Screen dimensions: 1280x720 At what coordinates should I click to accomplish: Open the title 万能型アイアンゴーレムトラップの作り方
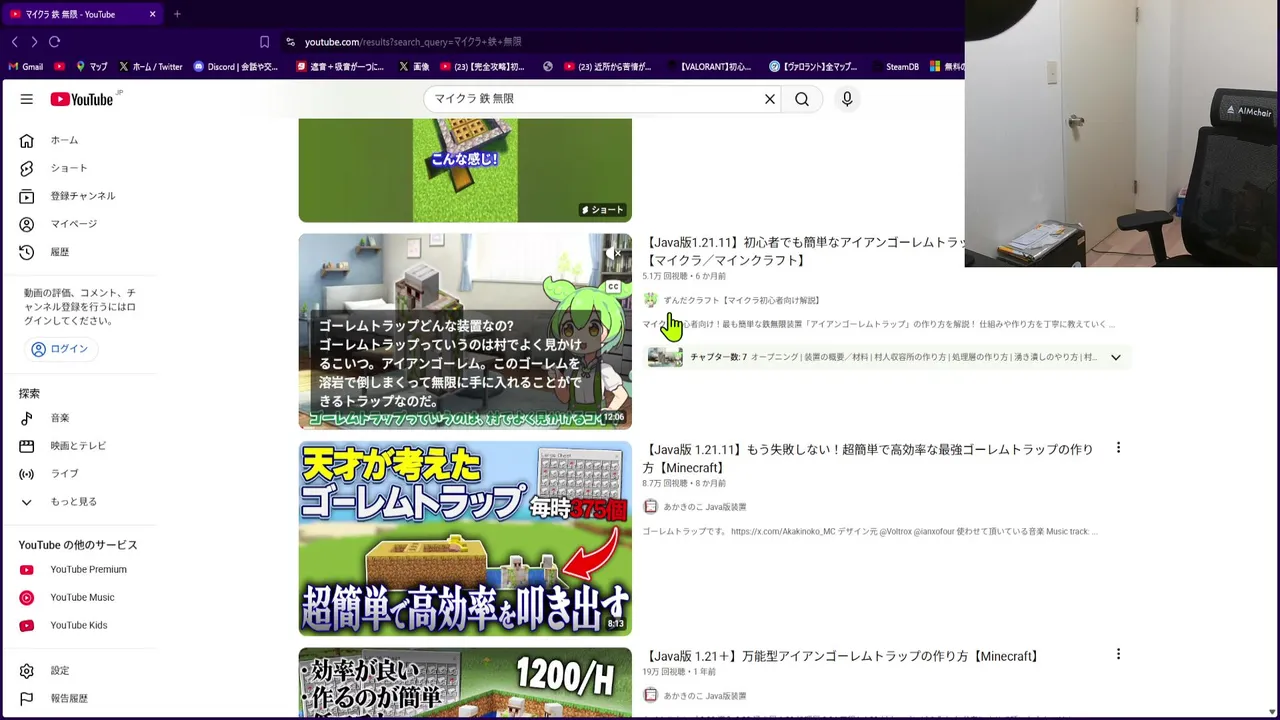click(x=841, y=657)
